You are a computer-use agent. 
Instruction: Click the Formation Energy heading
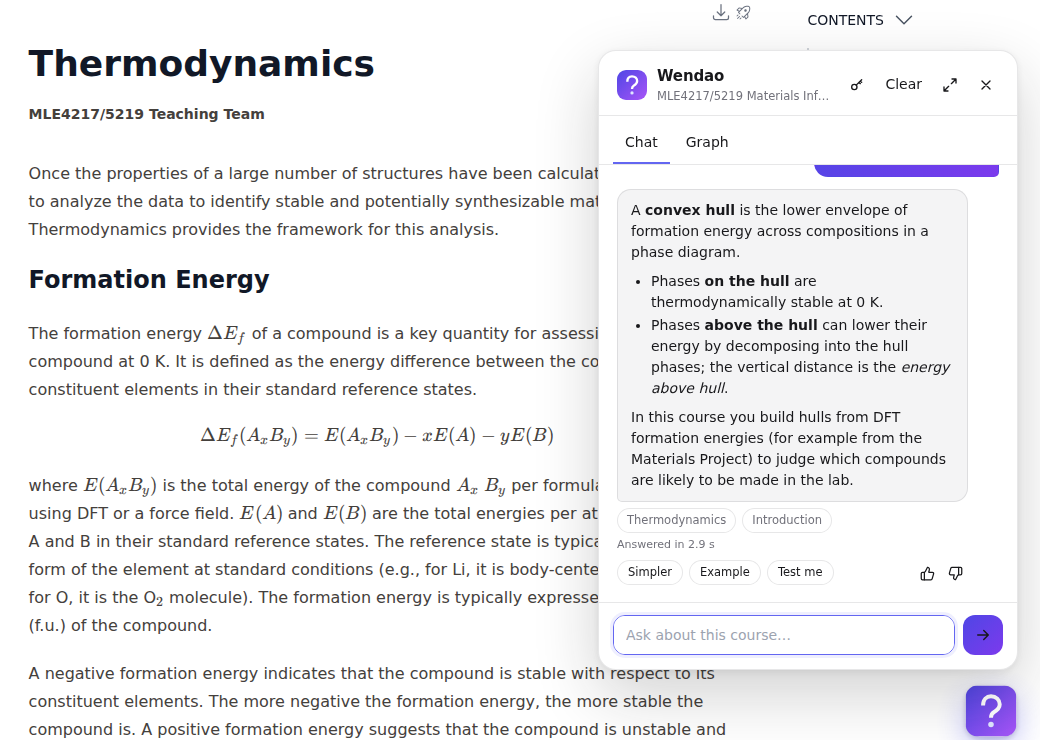pyautogui.click(x=149, y=280)
